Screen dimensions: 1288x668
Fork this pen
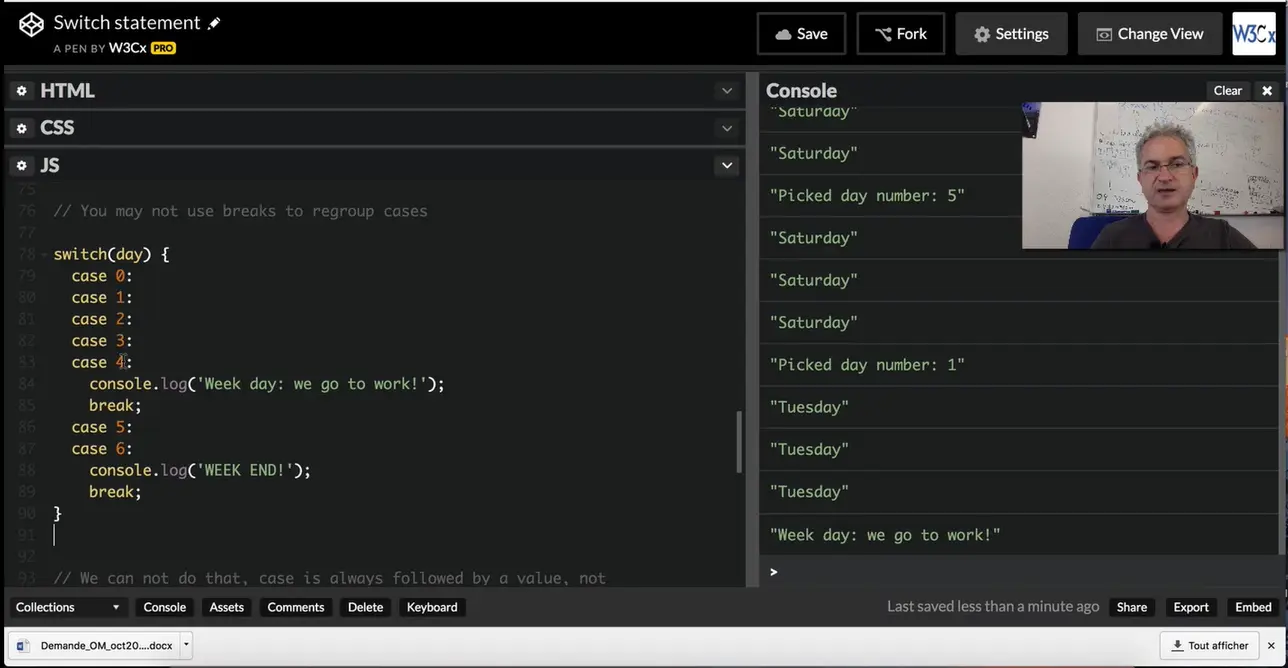pos(900,34)
